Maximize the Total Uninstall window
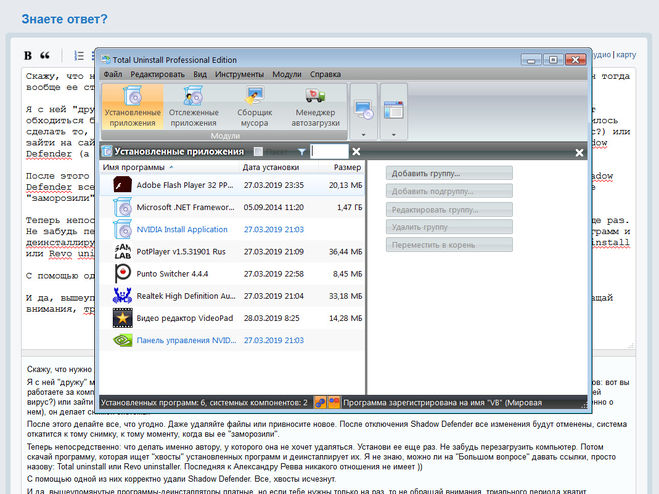This screenshot has width=659, height=494. click(553, 60)
